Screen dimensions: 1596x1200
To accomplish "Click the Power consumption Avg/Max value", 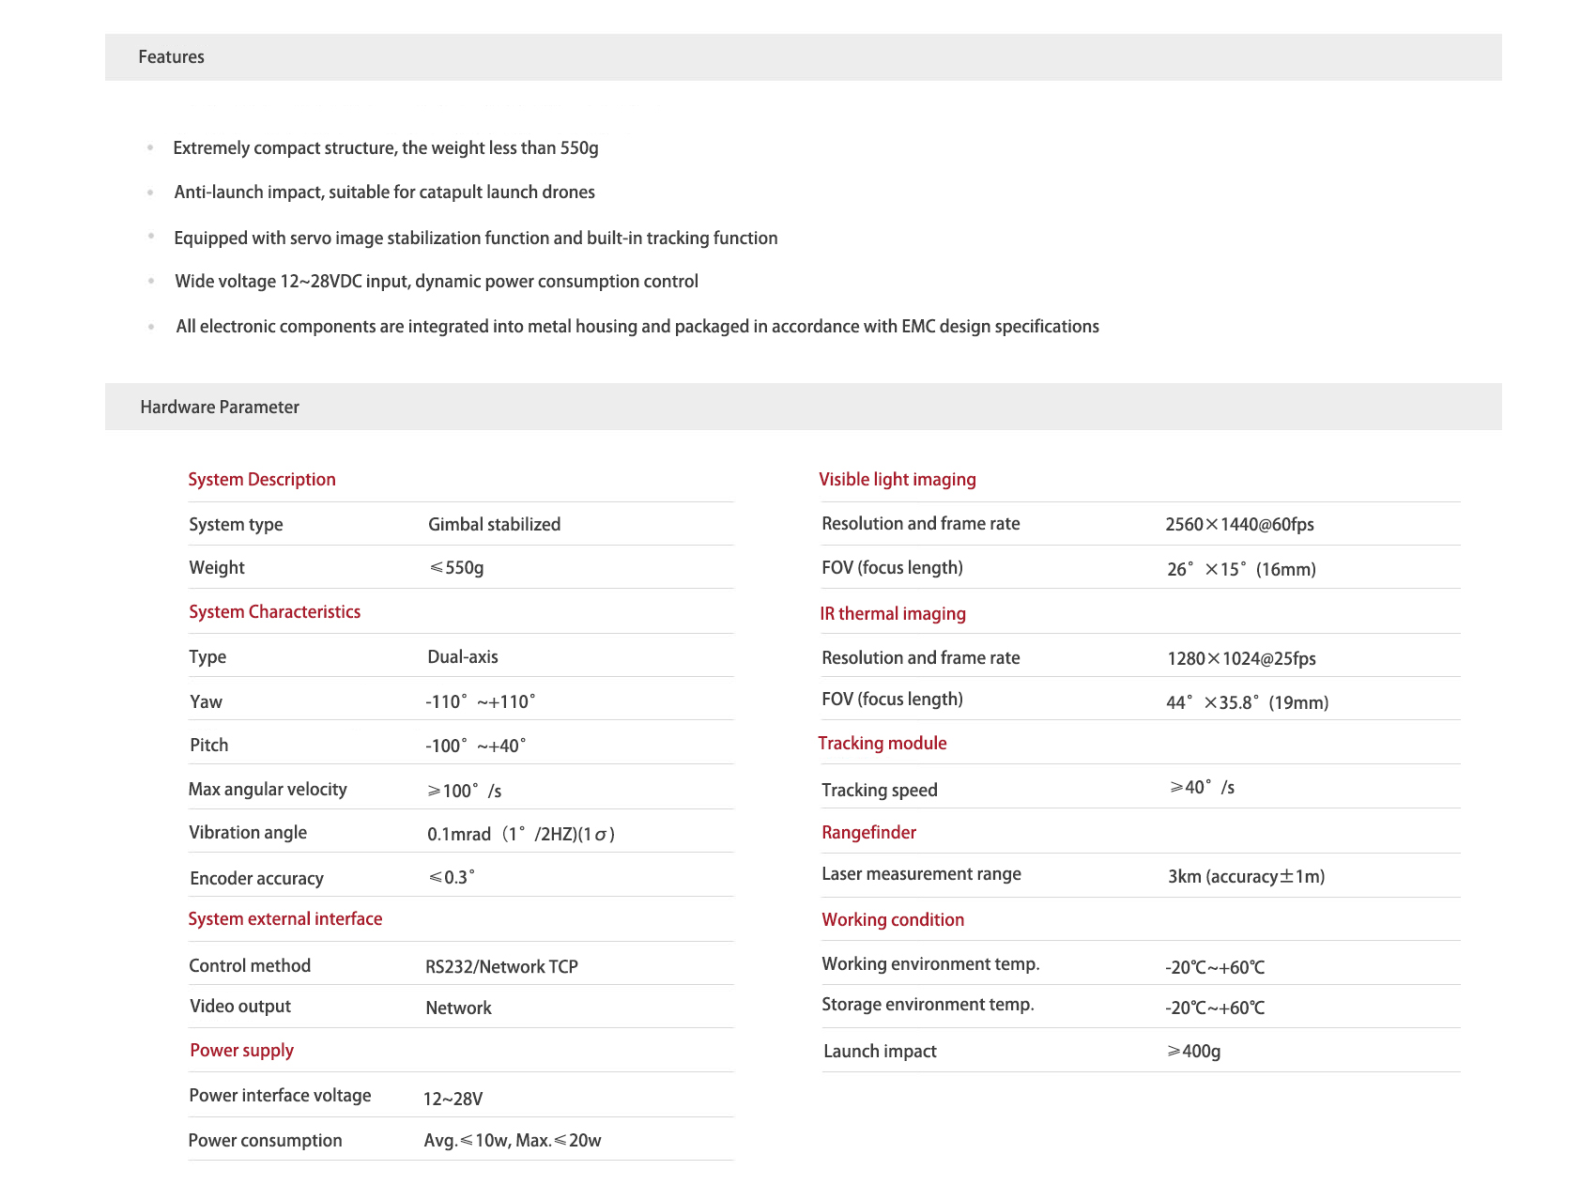I will 513,1140.
